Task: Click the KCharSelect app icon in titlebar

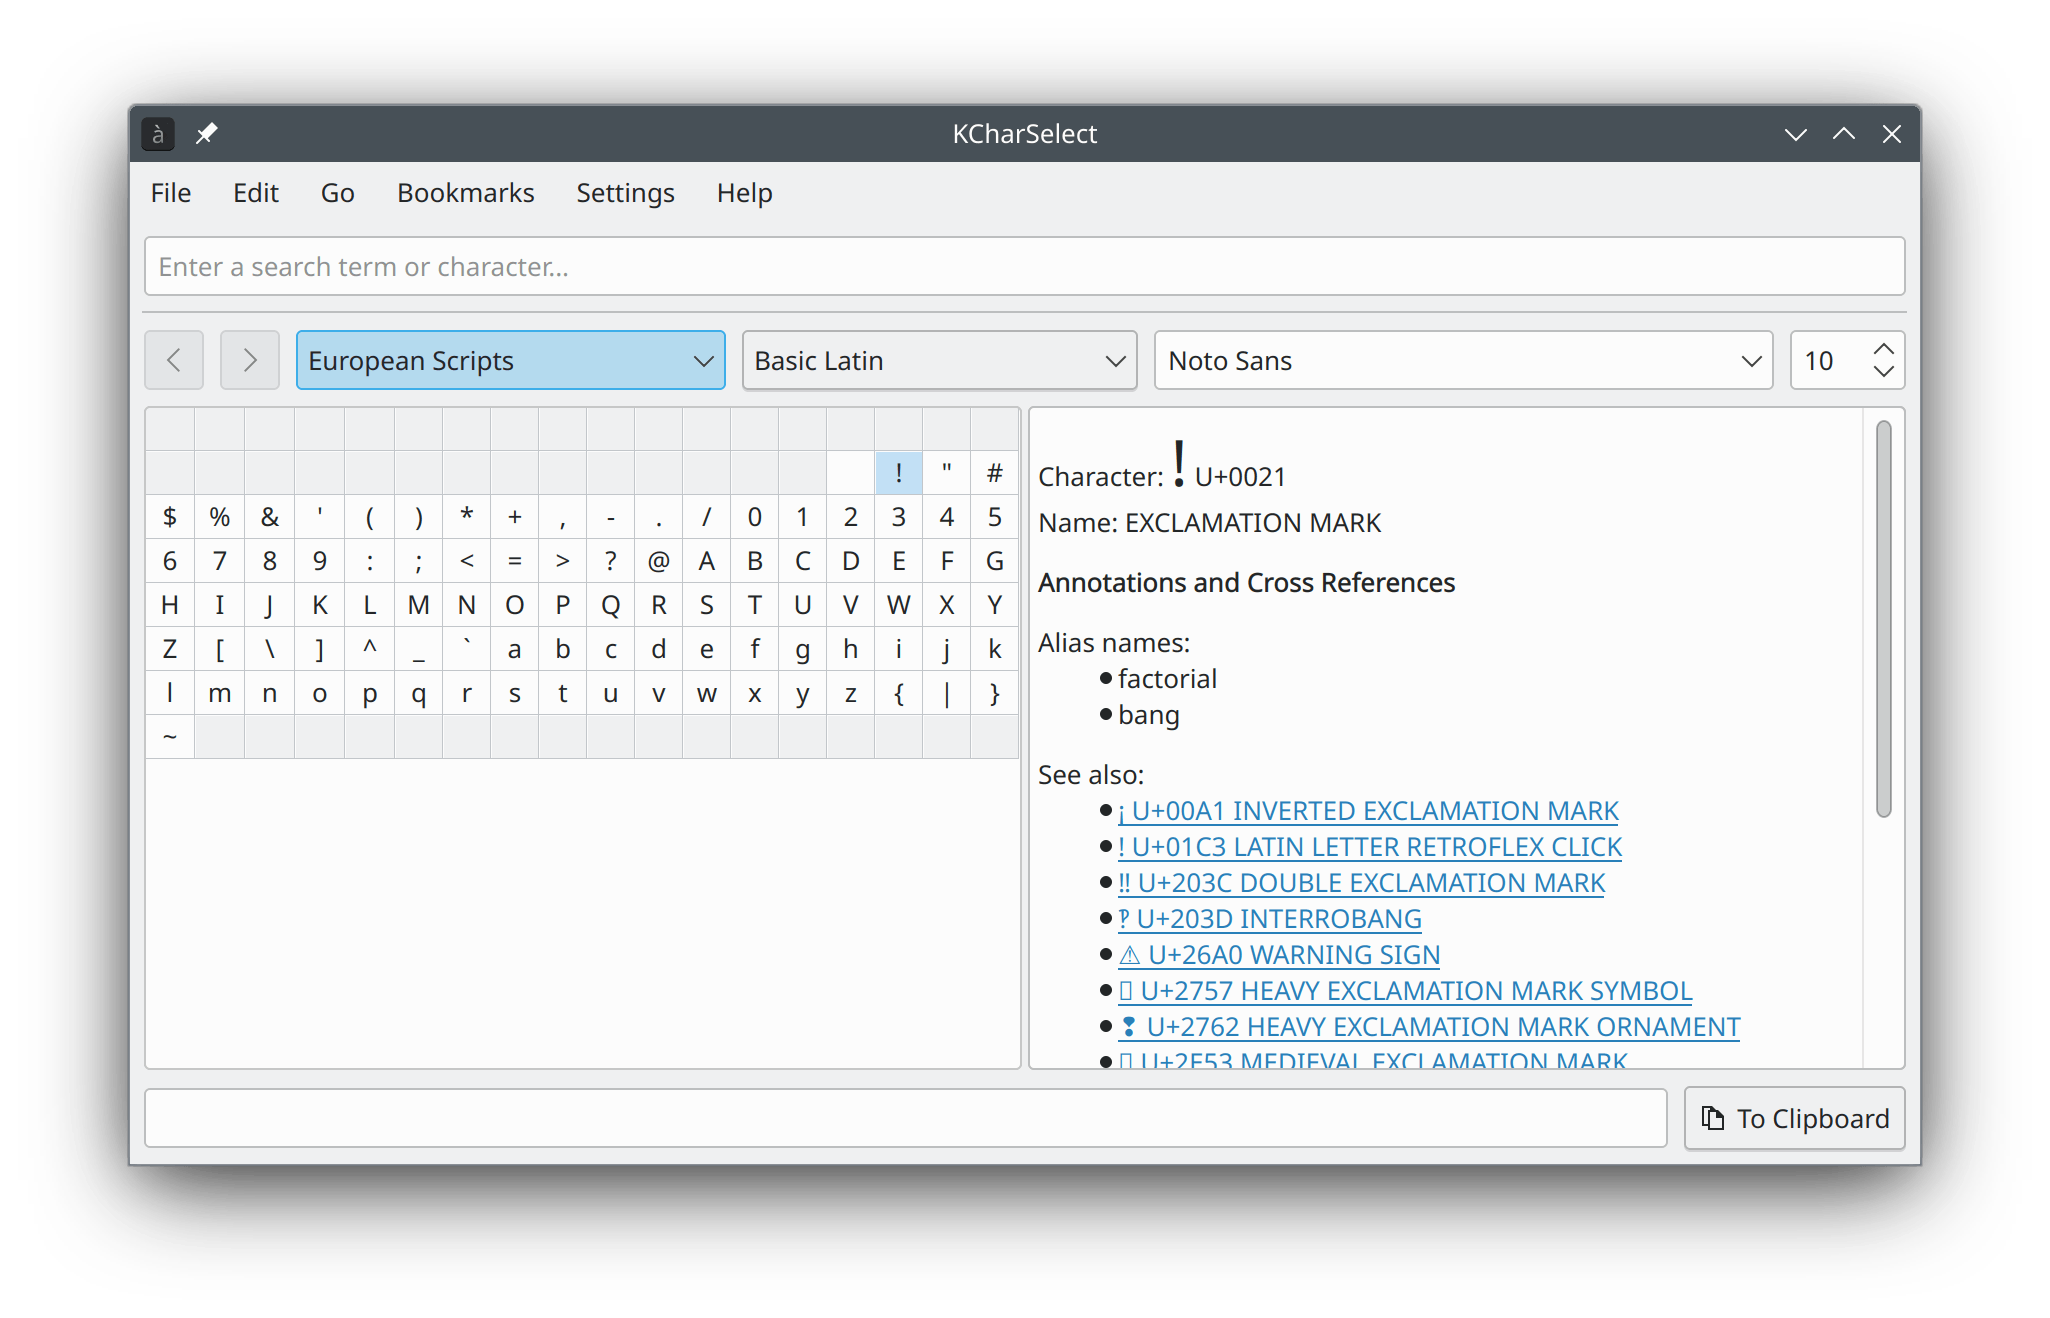Action: (x=158, y=133)
